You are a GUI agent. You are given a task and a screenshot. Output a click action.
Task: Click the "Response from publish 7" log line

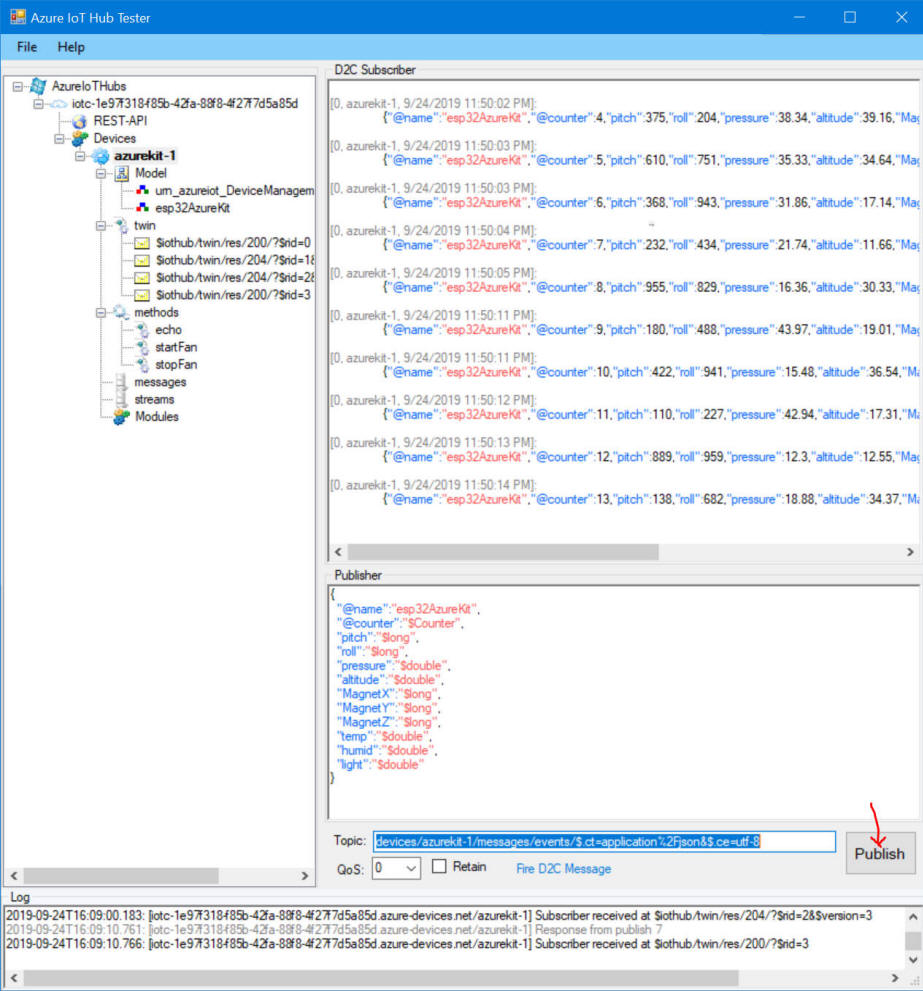pyautogui.click(x=334, y=930)
